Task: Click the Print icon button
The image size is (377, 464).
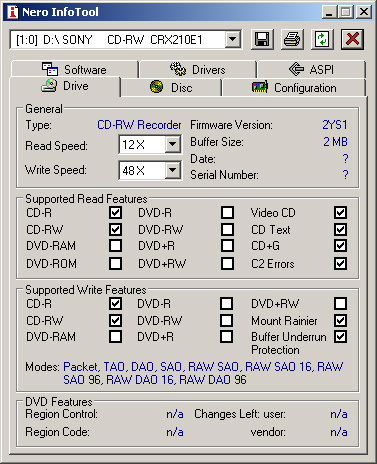Action: (x=292, y=39)
